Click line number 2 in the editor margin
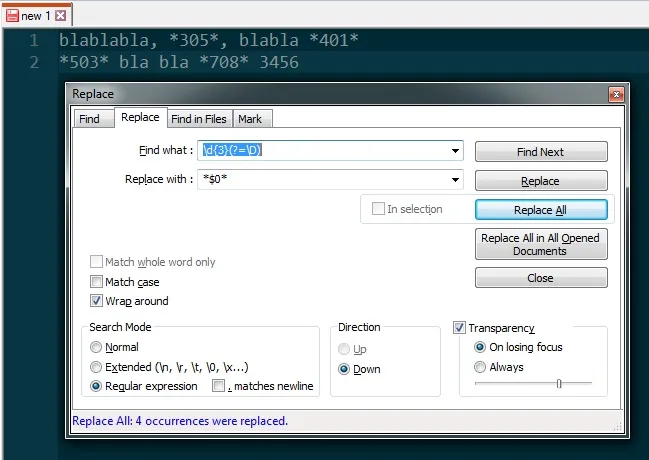649x460 pixels. point(34,63)
